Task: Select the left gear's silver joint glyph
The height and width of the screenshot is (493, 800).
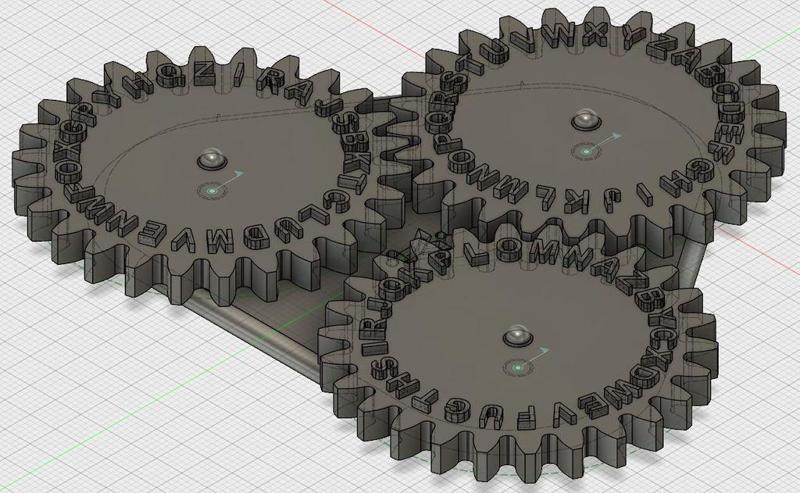Action: tap(212, 159)
